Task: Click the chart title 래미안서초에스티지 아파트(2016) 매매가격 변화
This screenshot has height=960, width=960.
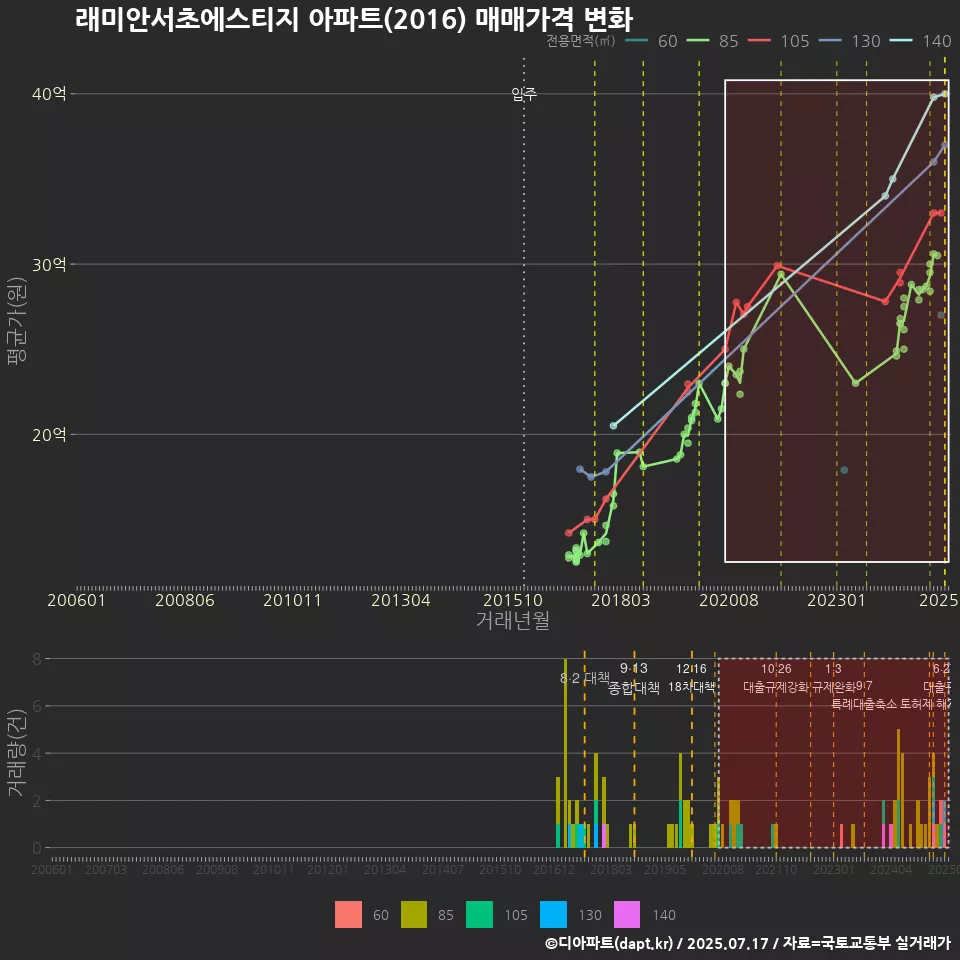Action: pos(354,19)
